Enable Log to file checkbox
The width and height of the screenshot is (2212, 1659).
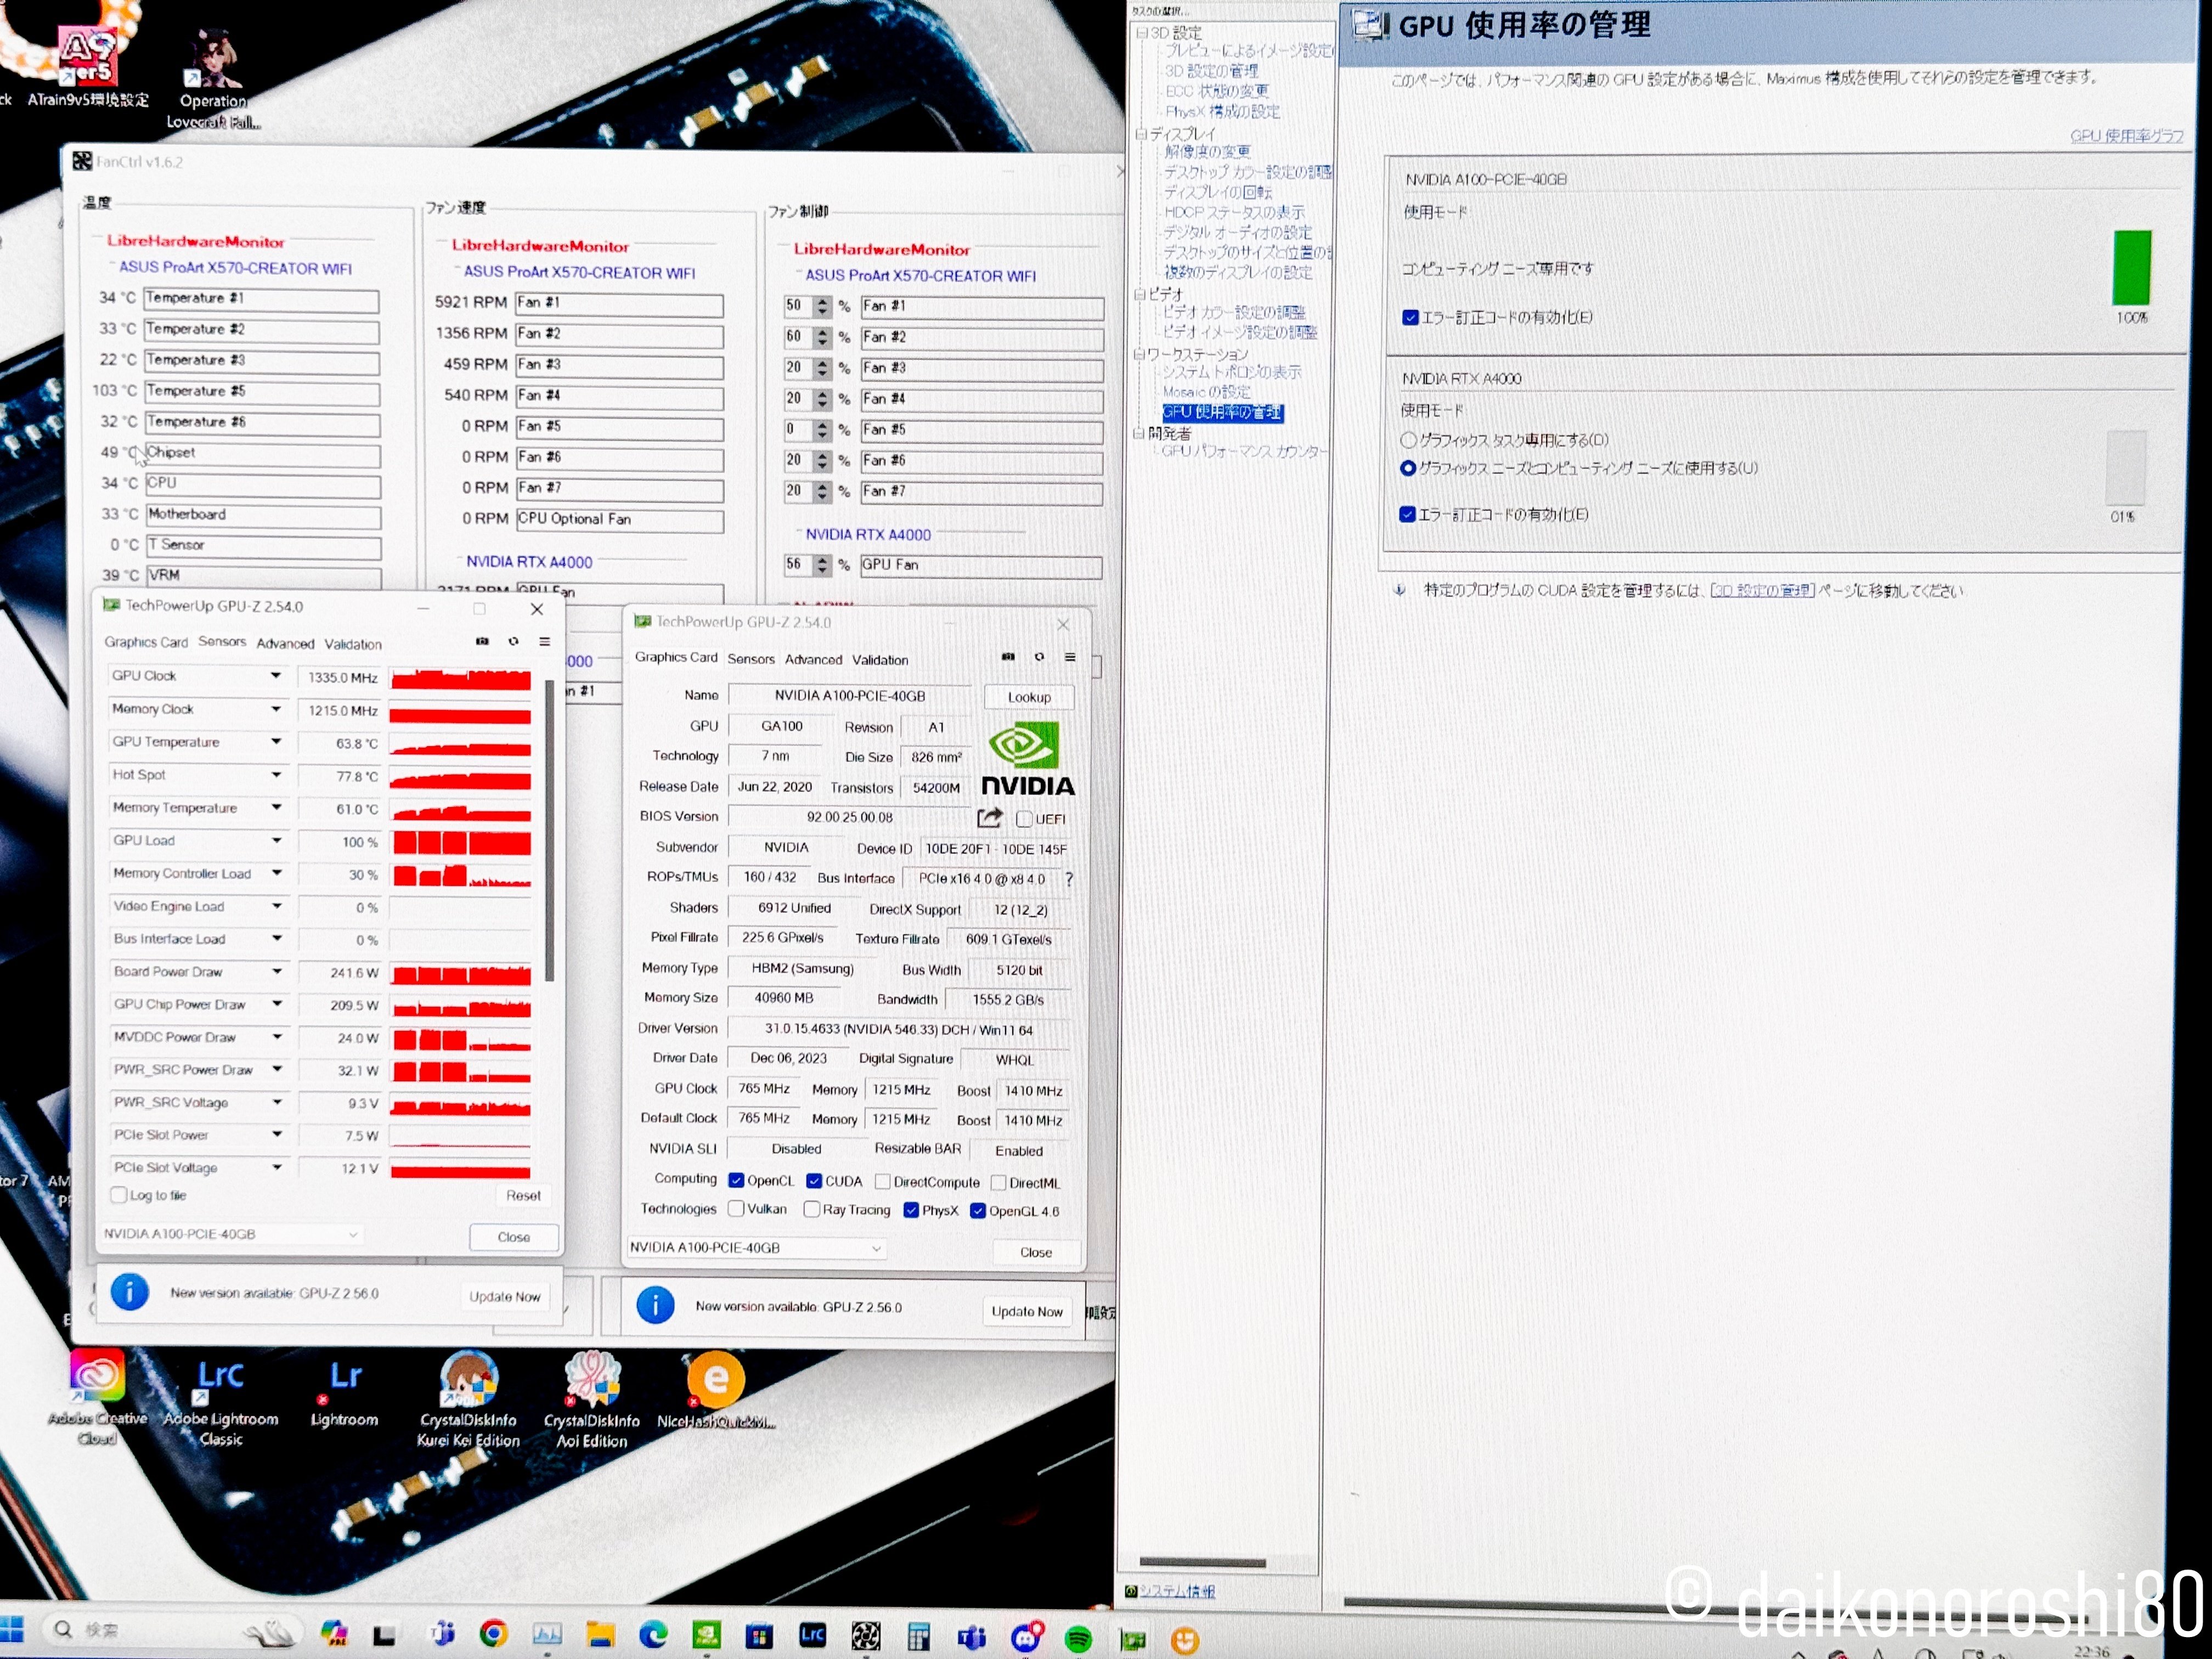[119, 1195]
